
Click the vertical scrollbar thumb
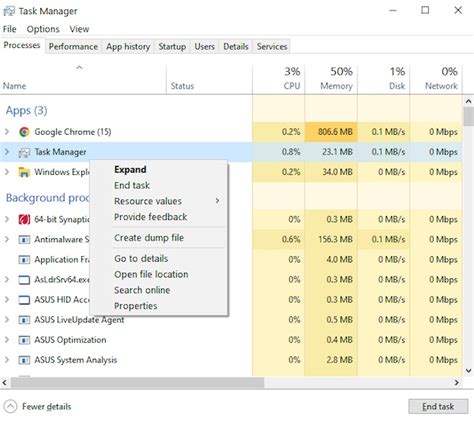468,116
